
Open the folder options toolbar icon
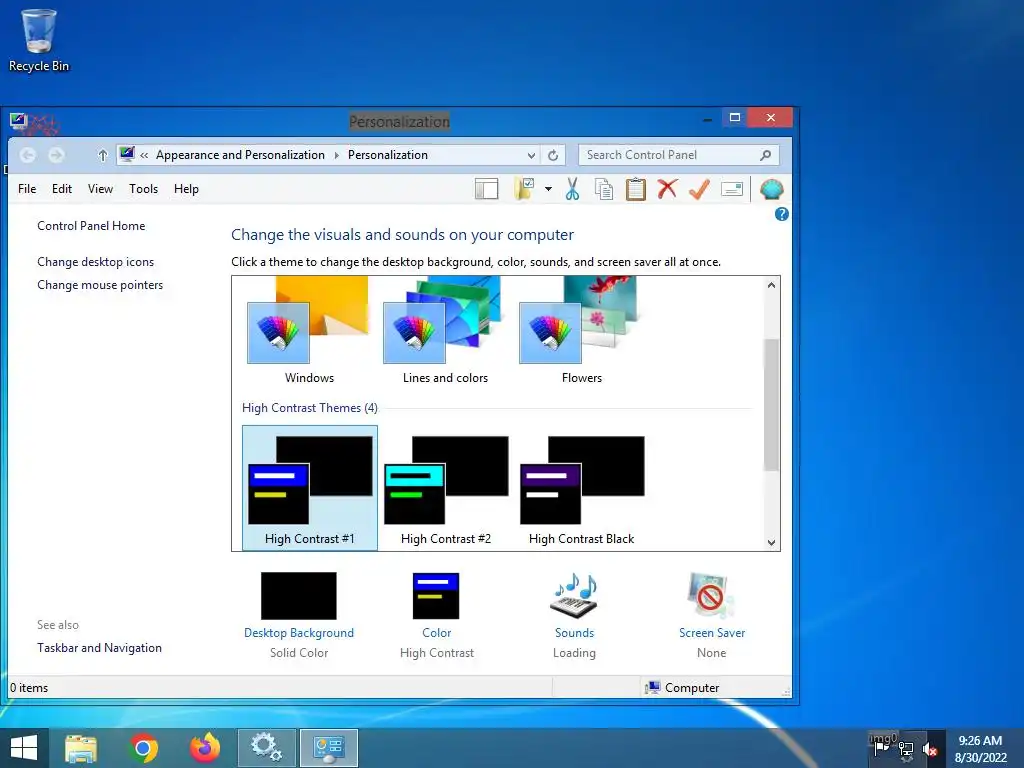pyautogui.click(x=524, y=189)
